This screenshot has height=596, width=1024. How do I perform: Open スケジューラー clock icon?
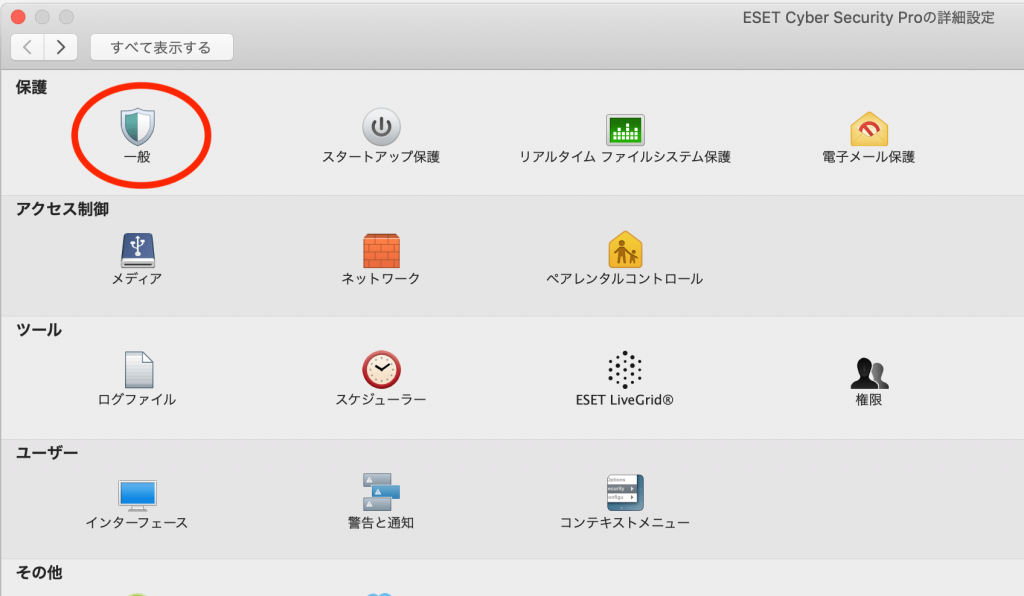point(381,369)
